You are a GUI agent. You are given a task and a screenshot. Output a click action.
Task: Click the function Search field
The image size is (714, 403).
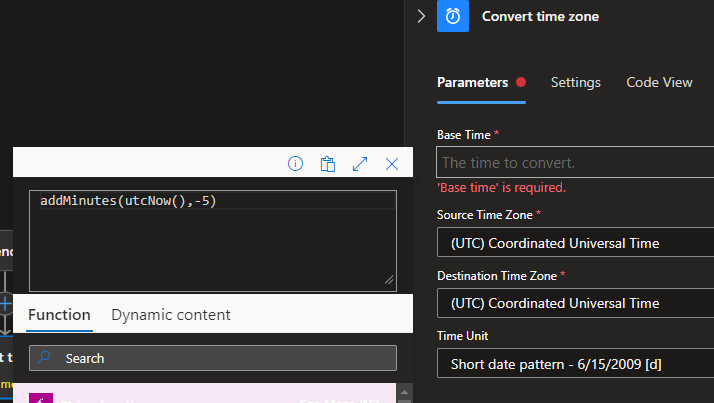pyautogui.click(x=225, y=358)
